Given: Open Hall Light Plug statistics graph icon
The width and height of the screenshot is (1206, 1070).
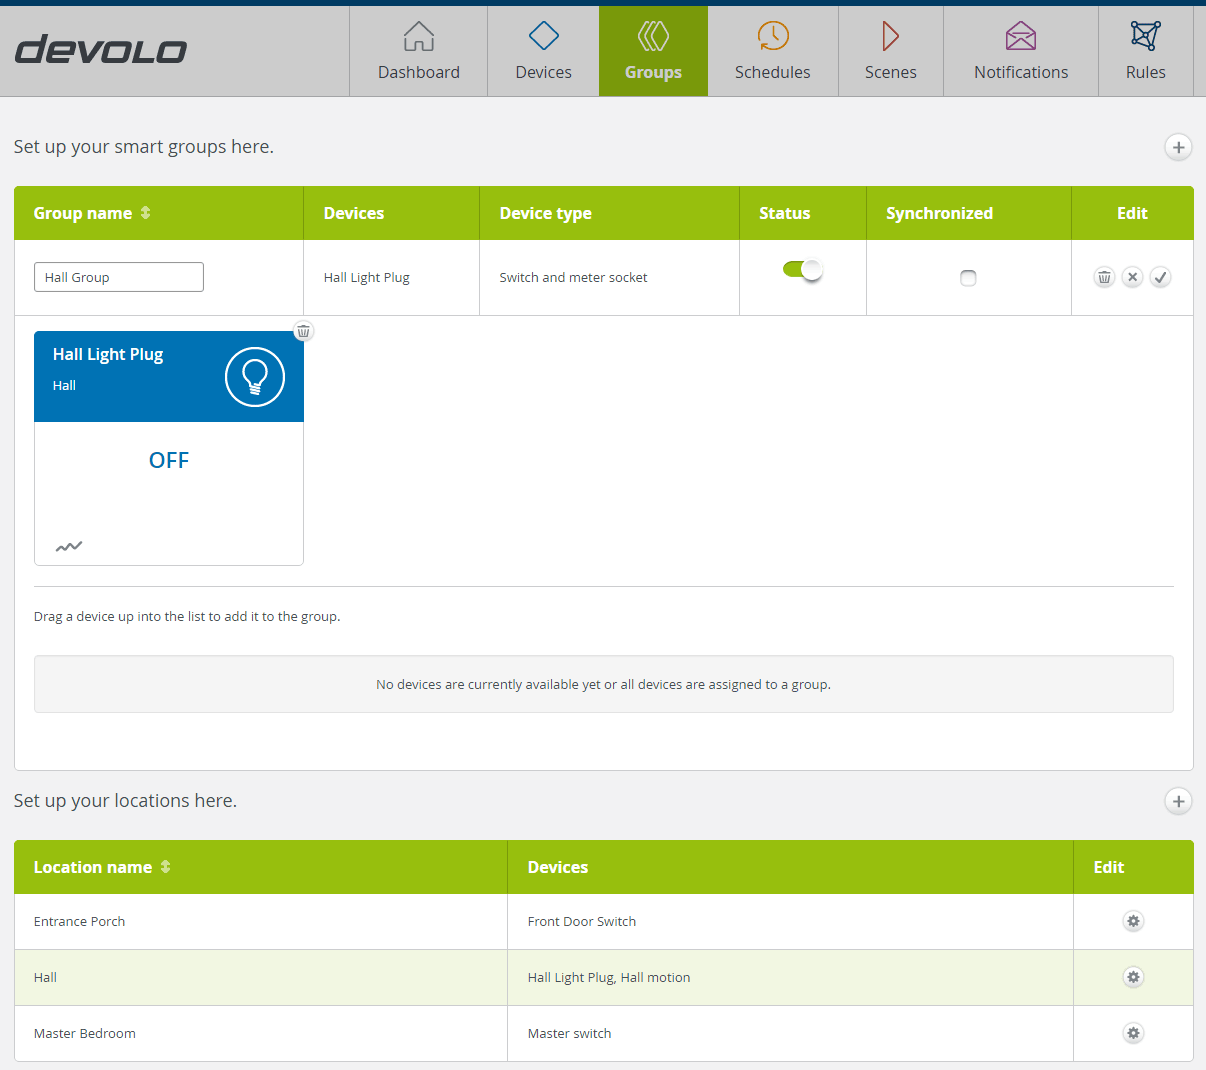Looking at the screenshot, I should coord(69,546).
